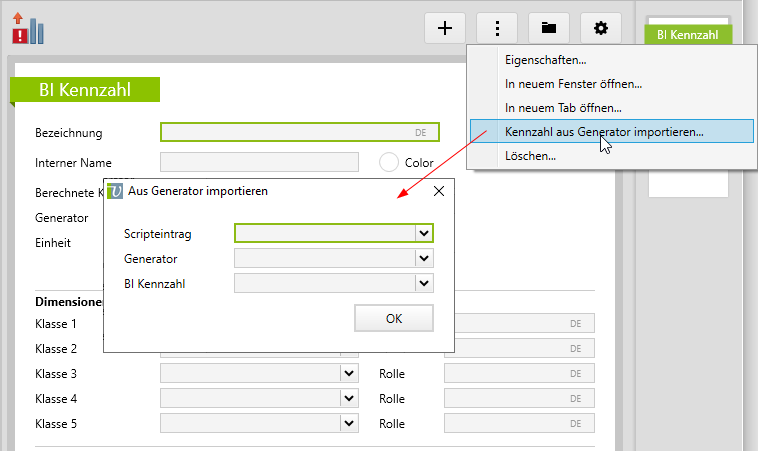This screenshot has width=758, height=451.
Task: Pick a color using the Color circle
Action: point(389,162)
